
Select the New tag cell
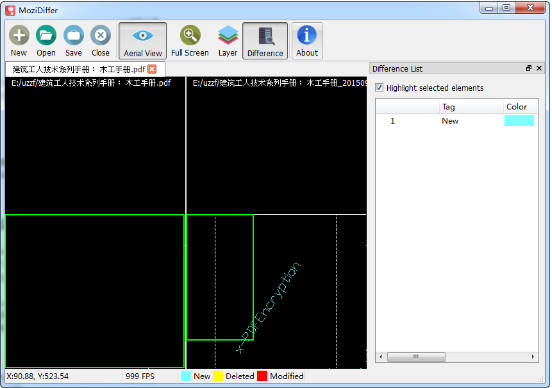(x=450, y=121)
